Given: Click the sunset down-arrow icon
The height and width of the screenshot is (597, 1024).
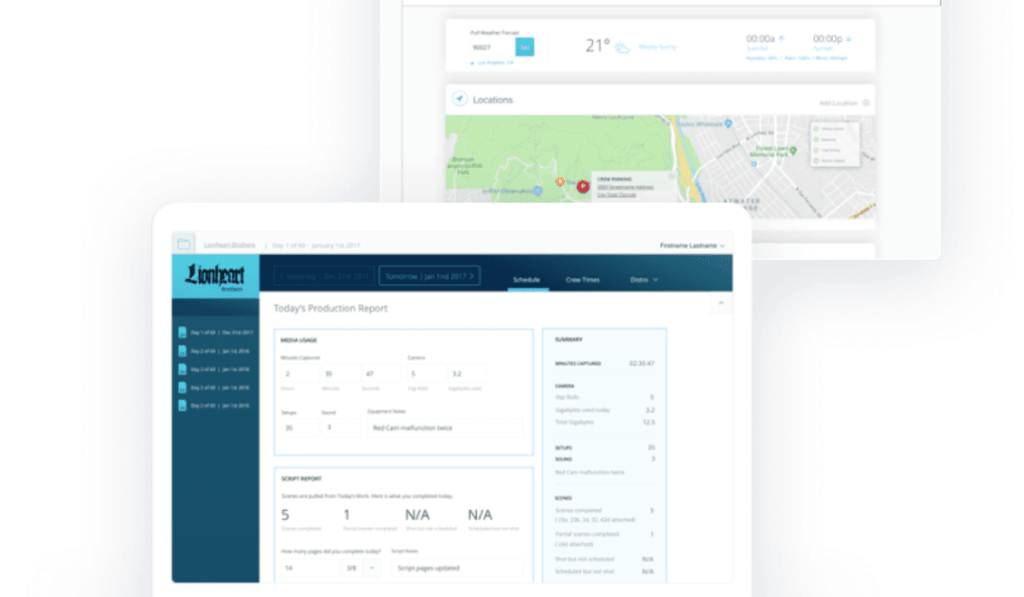Looking at the screenshot, I should pos(848,39).
